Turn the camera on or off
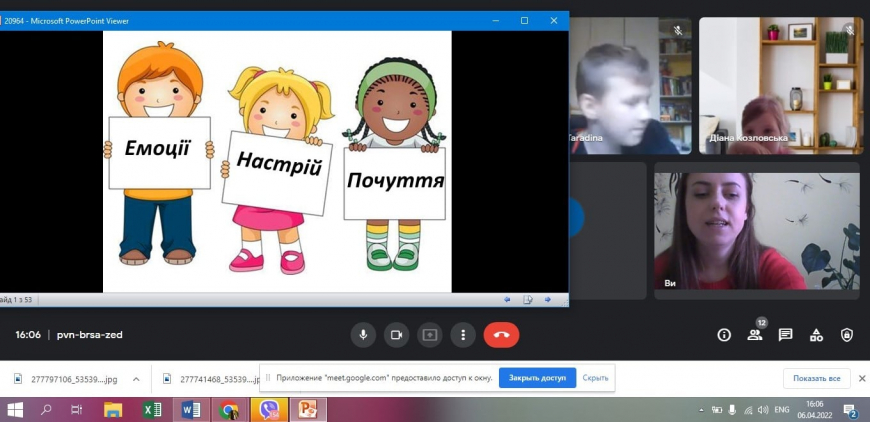Viewport: 870px width, 422px height. click(x=397, y=335)
